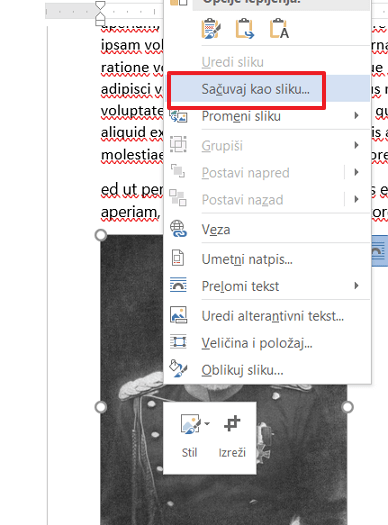Open Prelomi tekst menu entry
This screenshot has width=388, height=525.
268,286
